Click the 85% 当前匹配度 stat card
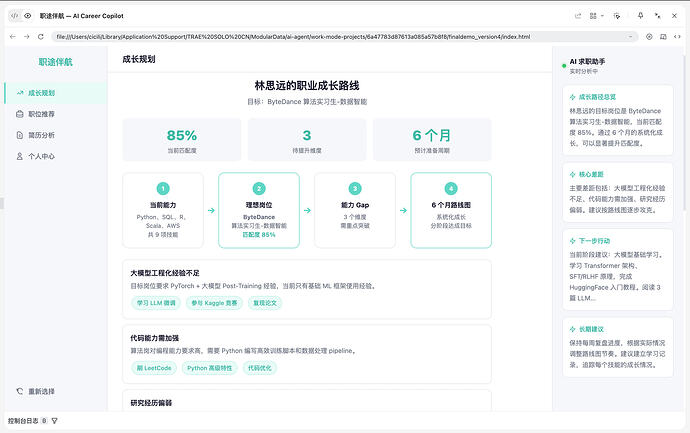690x433 pixels. click(x=182, y=139)
